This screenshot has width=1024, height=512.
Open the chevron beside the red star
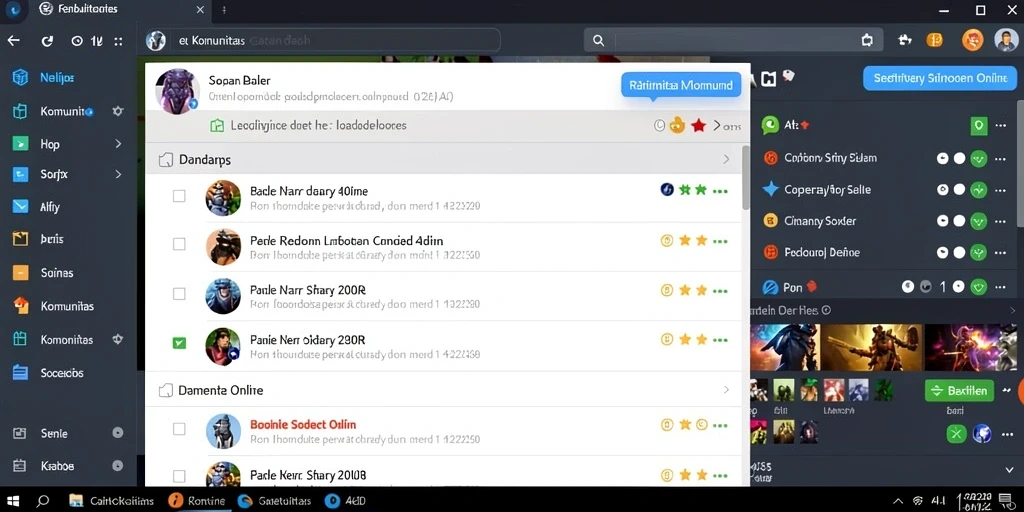pos(716,125)
